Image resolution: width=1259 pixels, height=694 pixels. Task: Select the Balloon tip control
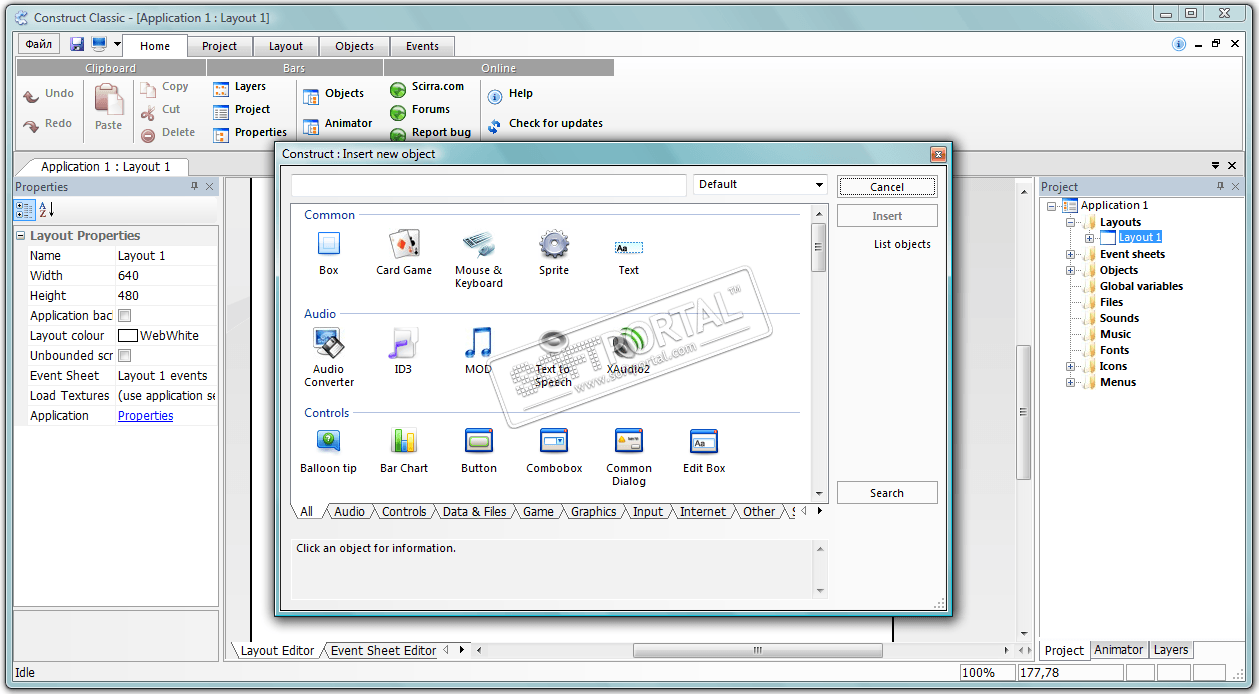click(328, 441)
